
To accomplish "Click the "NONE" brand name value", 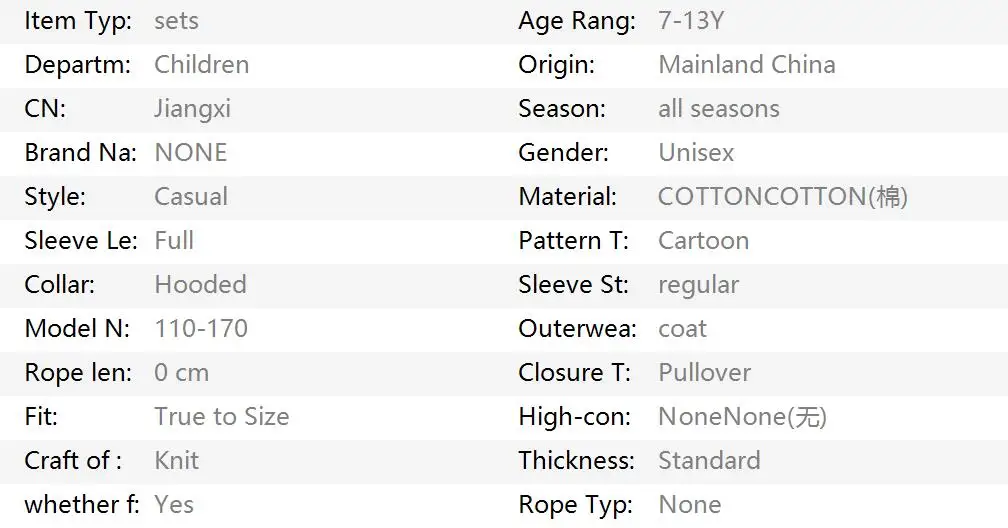I will coord(190,153).
